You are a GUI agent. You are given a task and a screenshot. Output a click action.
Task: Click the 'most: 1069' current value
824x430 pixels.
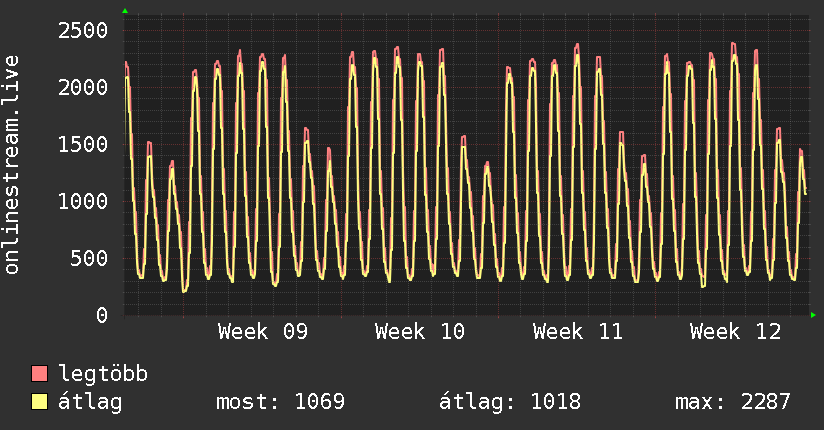[280, 402]
